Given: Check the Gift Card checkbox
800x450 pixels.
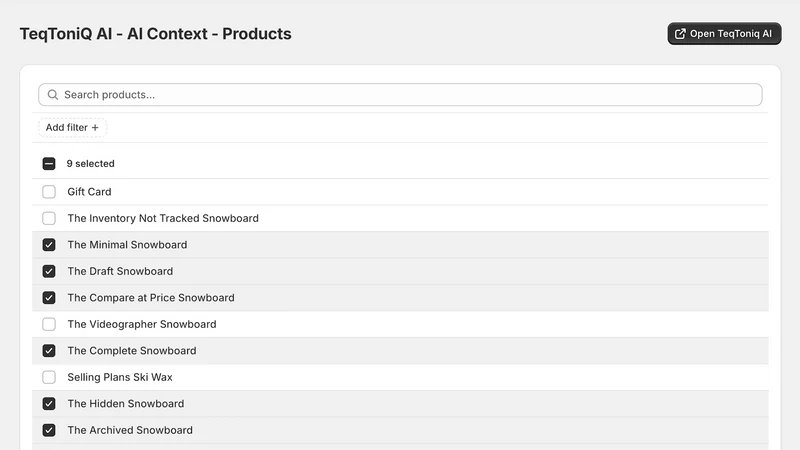Looking at the screenshot, I should (x=49, y=192).
